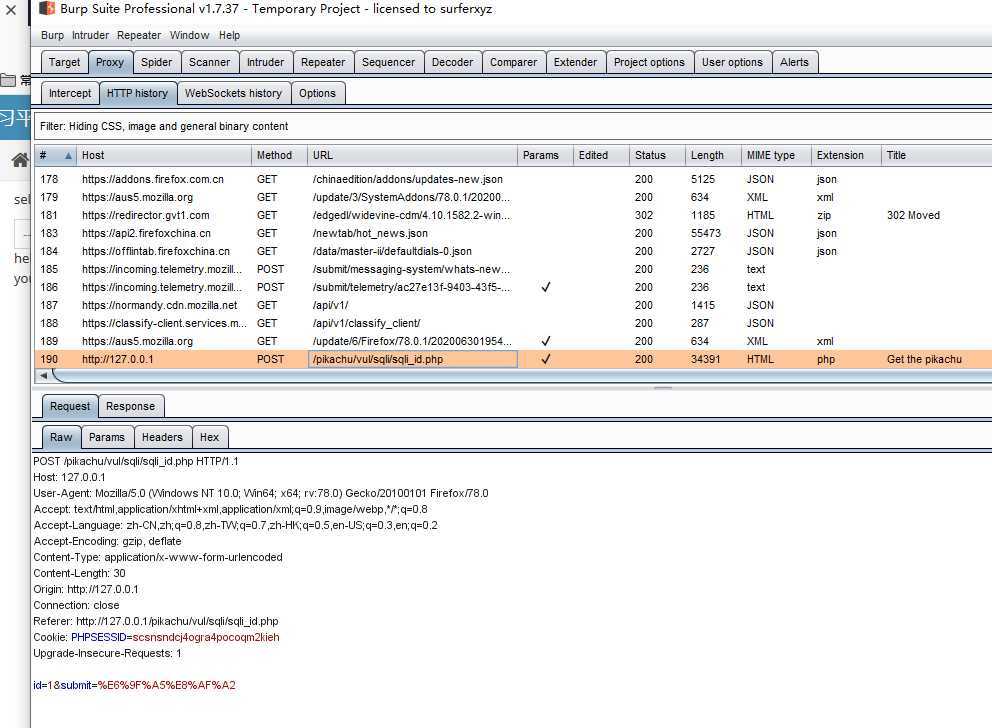Select request 183 to api2.firefoxchina.cn
This screenshot has width=992, height=728.
(512, 233)
